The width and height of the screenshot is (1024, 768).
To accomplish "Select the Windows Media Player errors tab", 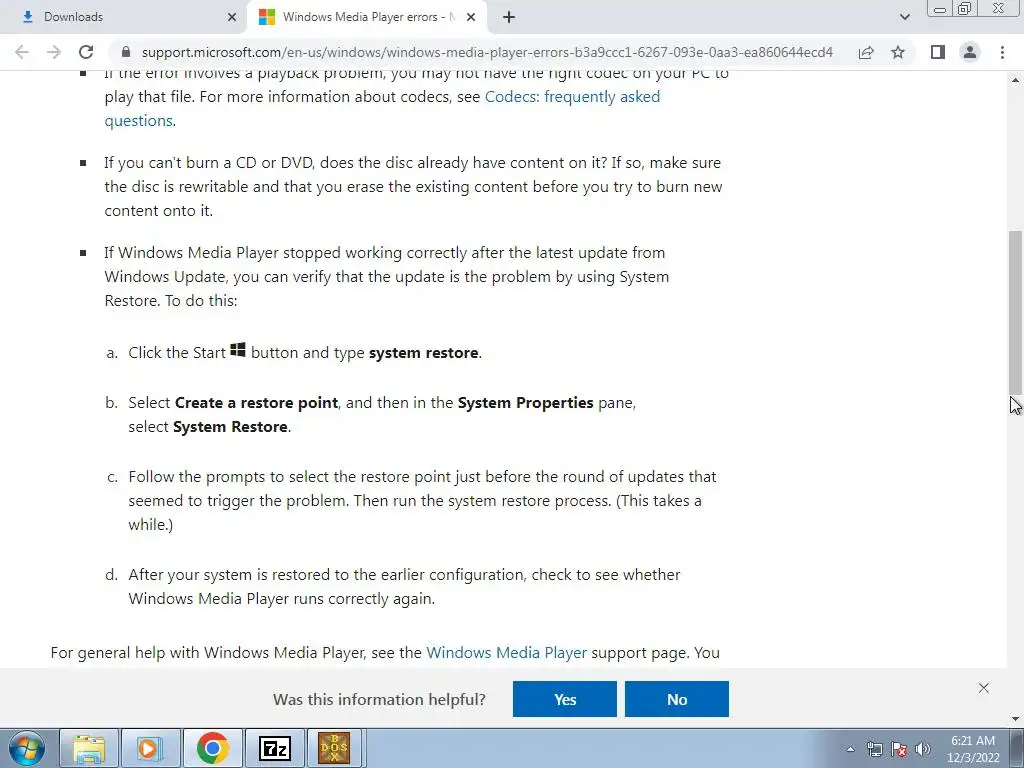I will coord(368,17).
